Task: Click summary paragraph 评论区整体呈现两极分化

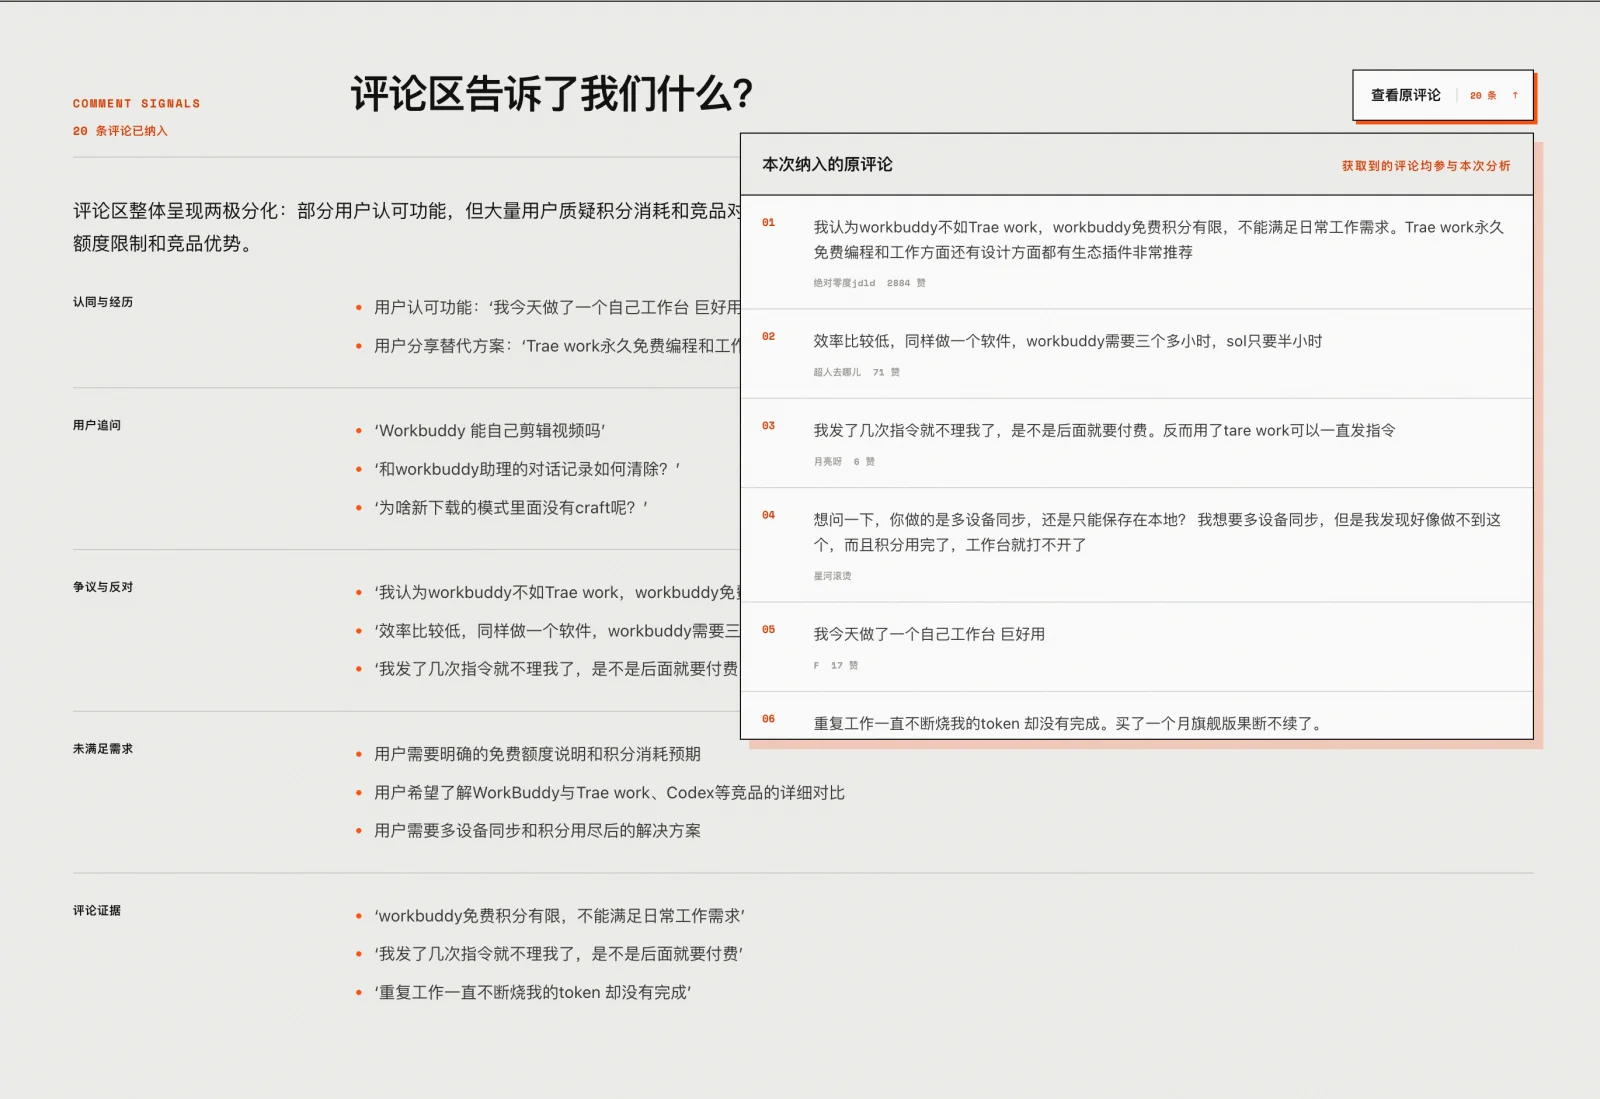Action: coord(407,227)
